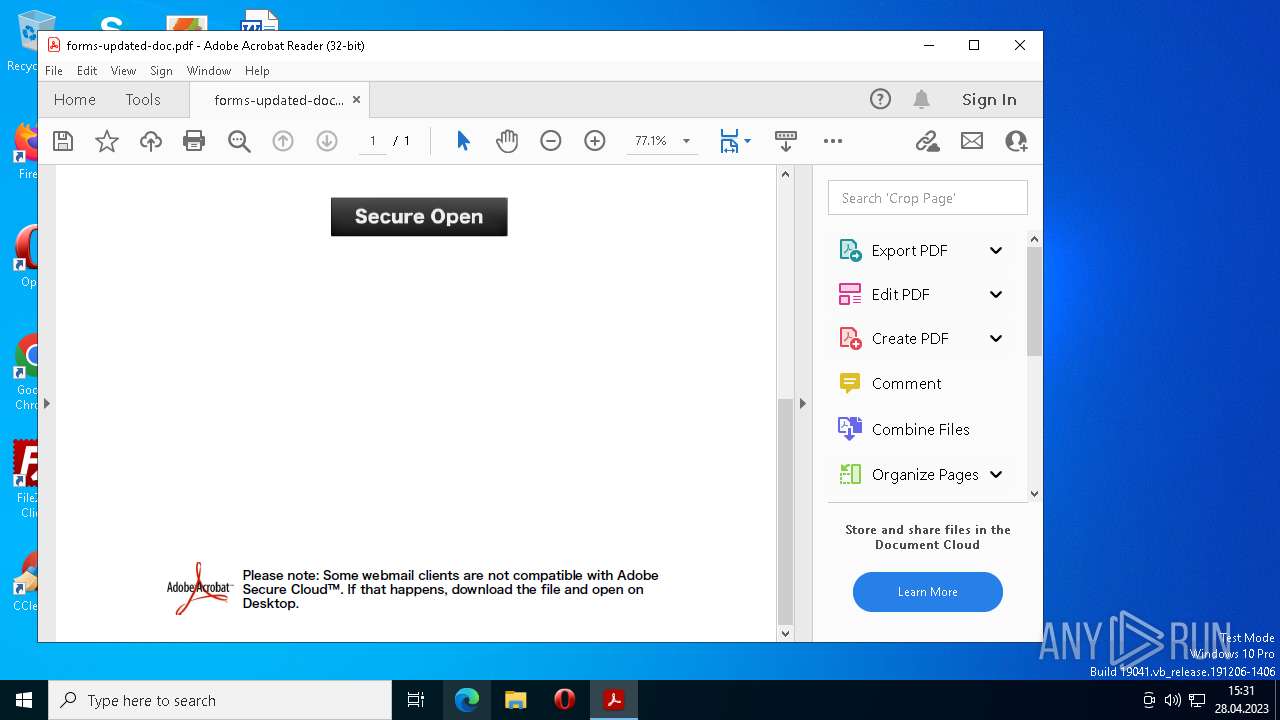Send the file by email envelope icon
Image resolution: width=1280 pixels, height=720 pixels.
[x=972, y=141]
